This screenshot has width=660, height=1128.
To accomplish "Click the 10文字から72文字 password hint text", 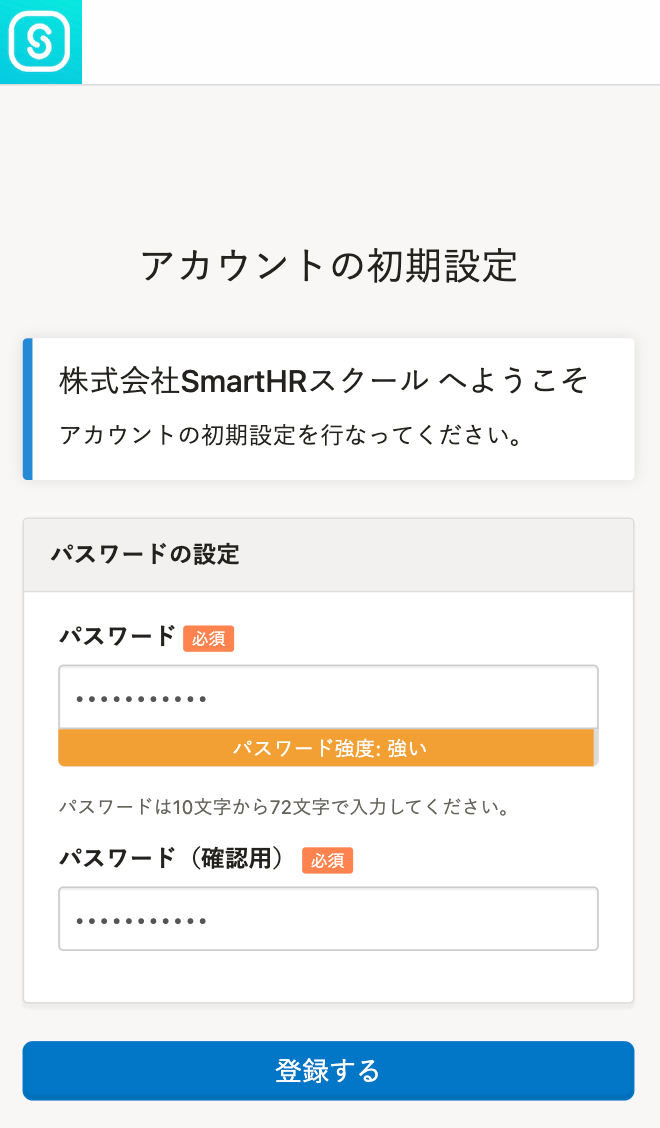I will tap(285, 806).
